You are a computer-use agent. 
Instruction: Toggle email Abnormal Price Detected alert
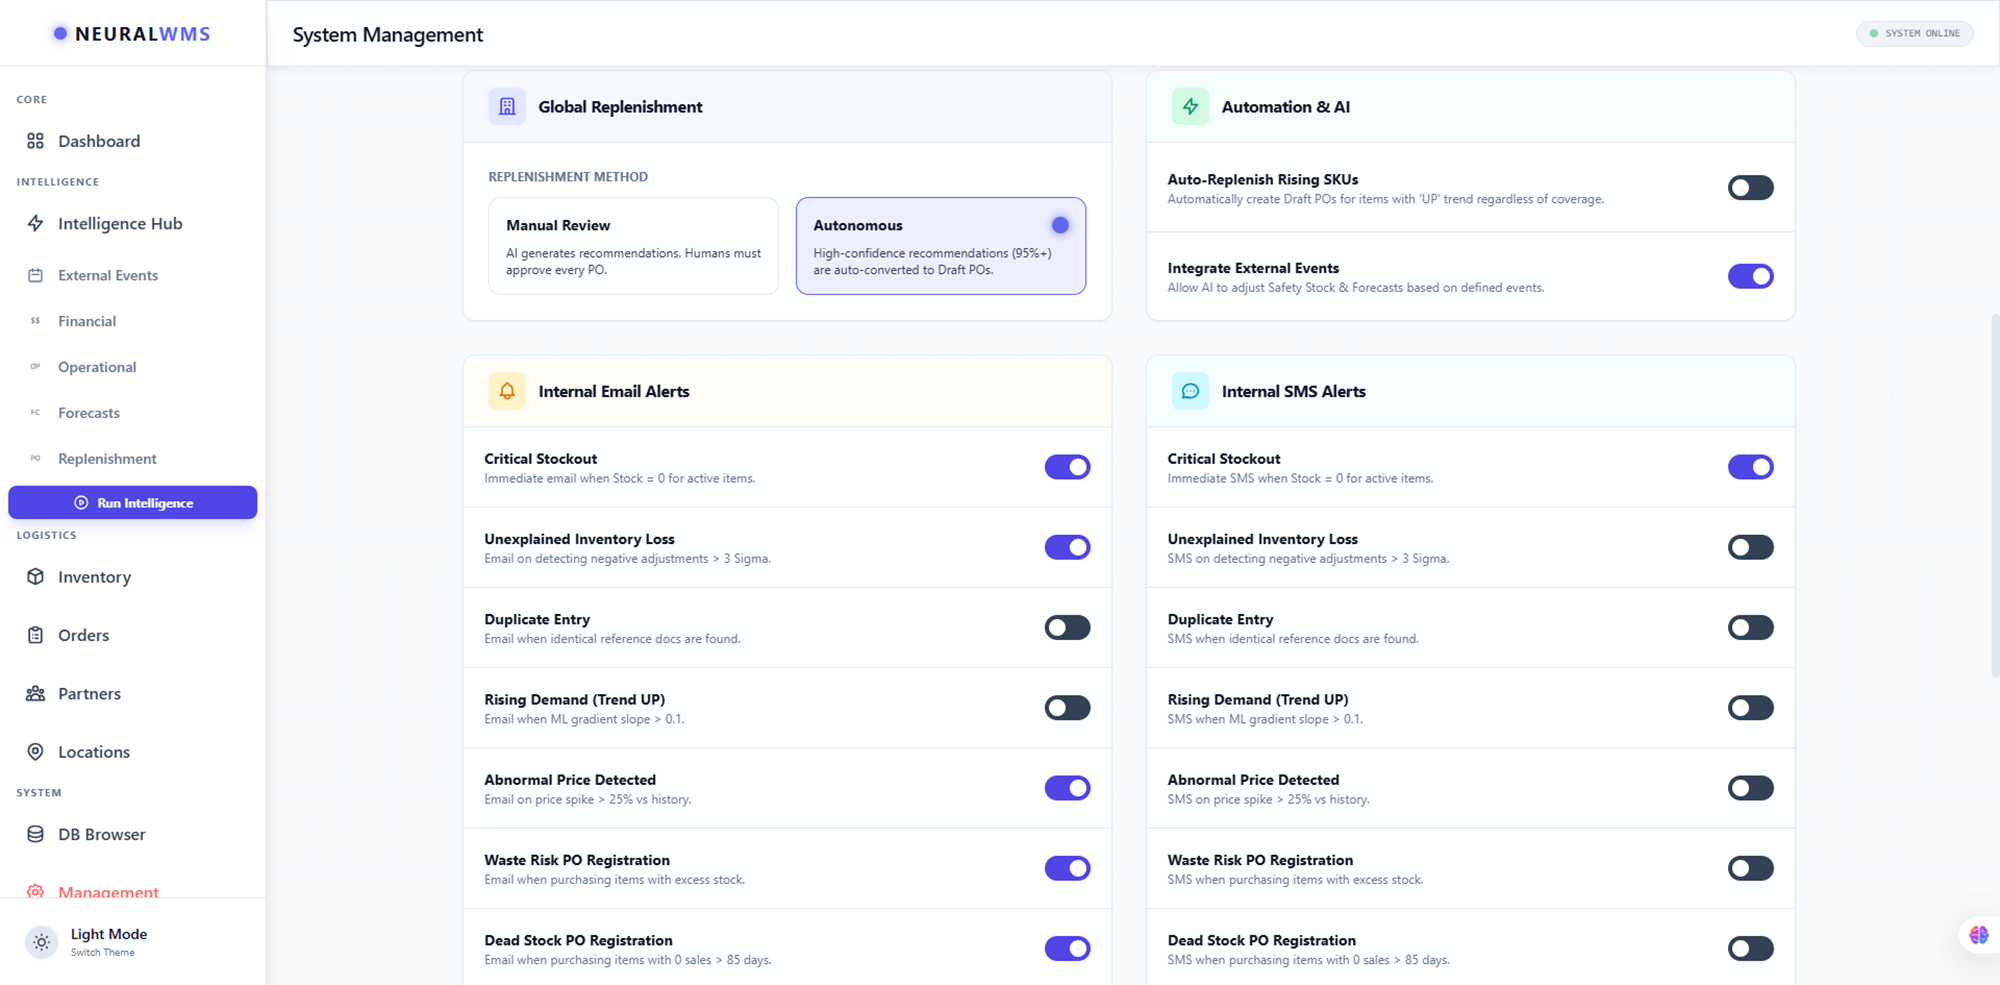1067,788
